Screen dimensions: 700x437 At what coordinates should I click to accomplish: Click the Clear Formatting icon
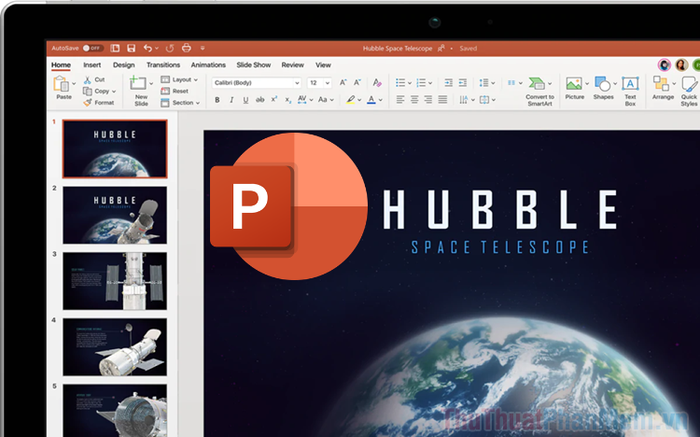pos(377,83)
